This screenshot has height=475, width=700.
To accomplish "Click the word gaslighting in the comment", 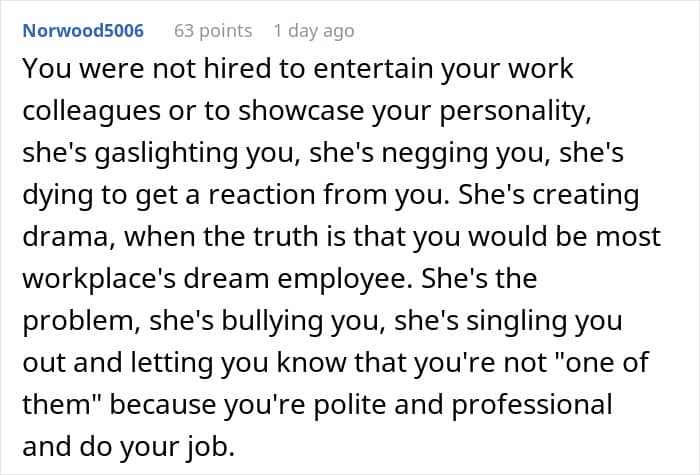I will pos(167,154).
